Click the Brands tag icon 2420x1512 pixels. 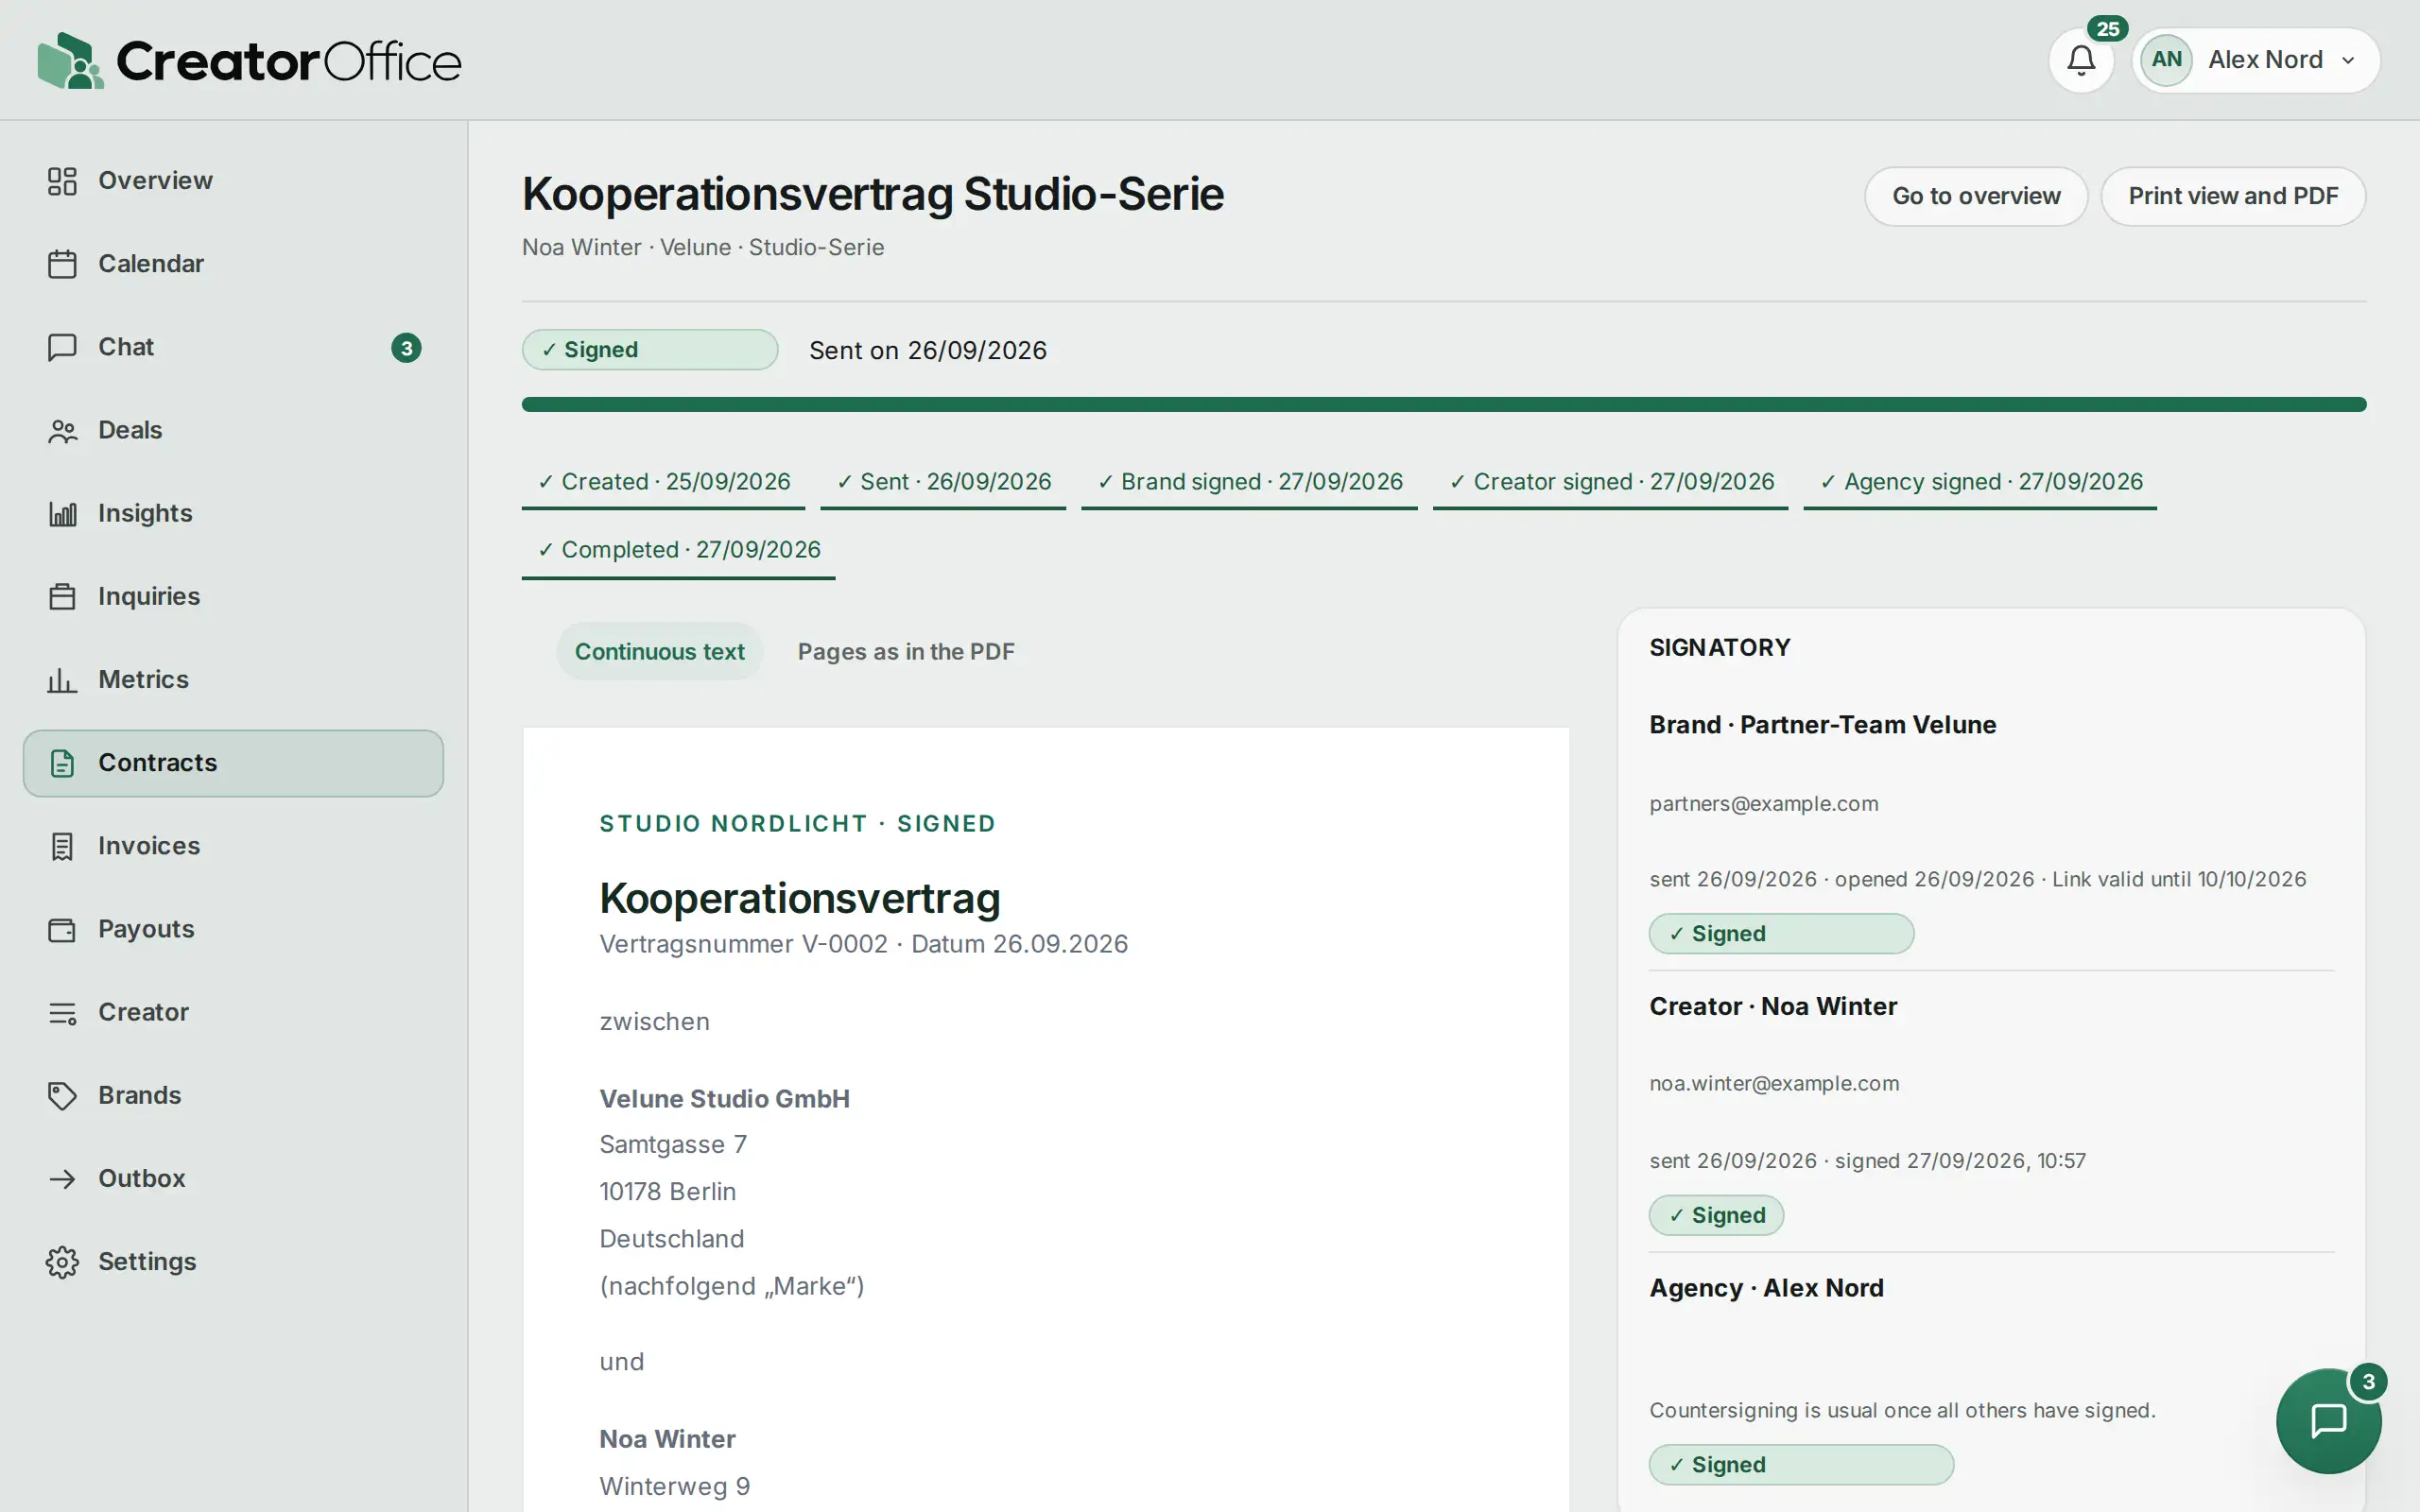point(62,1095)
